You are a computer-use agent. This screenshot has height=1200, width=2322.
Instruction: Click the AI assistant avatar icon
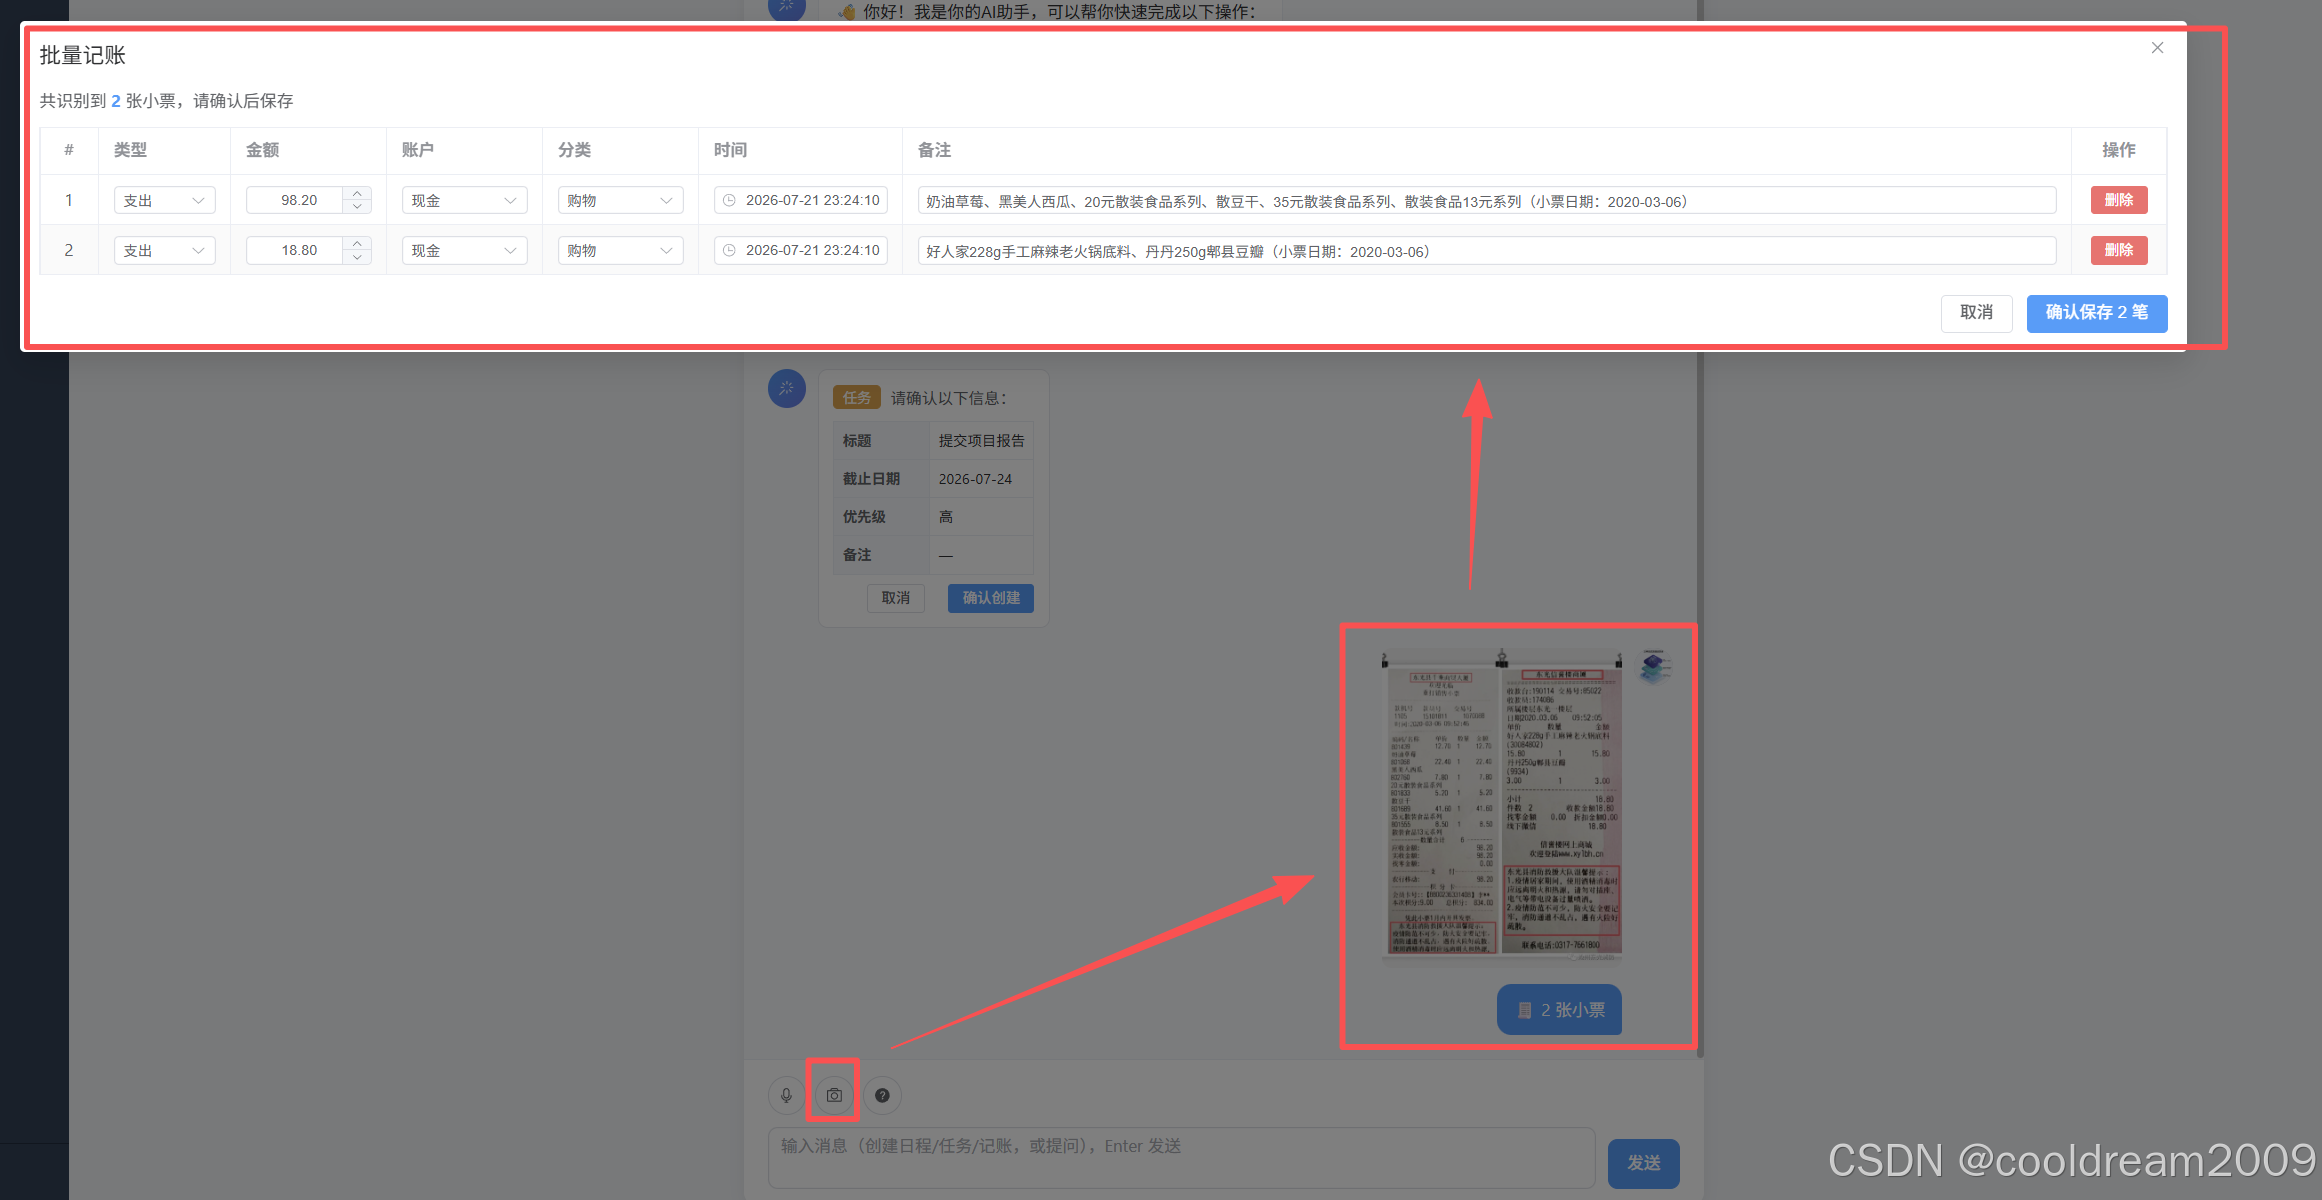pyautogui.click(x=787, y=388)
